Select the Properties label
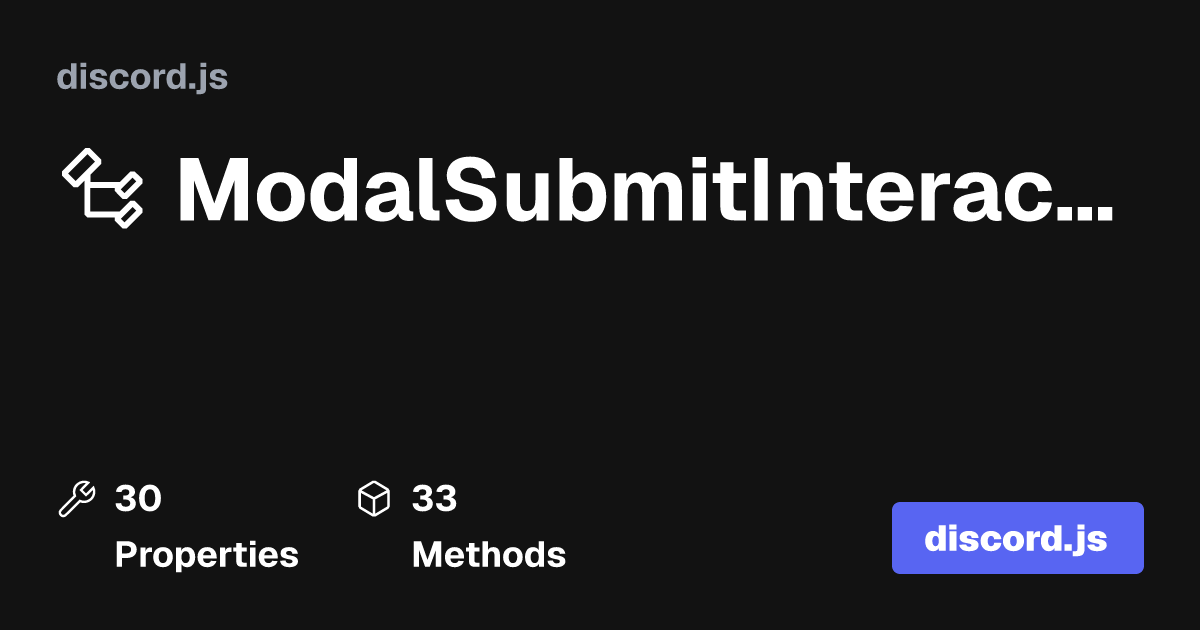The width and height of the screenshot is (1200, 630). point(207,554)
